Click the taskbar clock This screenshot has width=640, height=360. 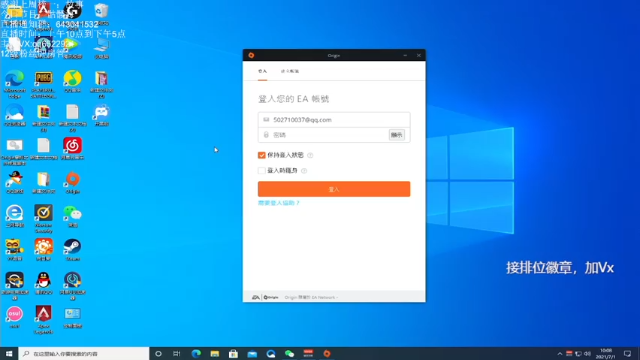(x=606, y=353)
